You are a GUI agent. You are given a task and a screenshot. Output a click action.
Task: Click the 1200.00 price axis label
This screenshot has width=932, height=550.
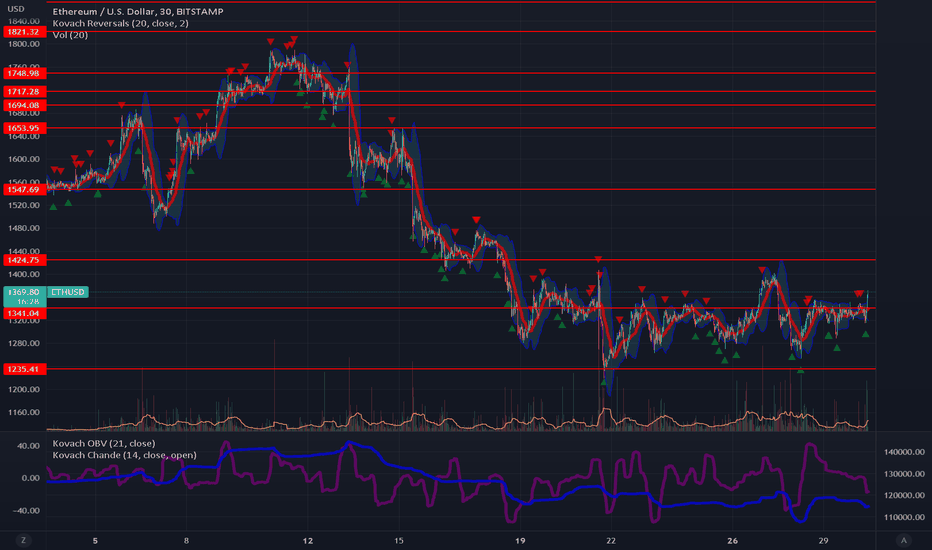[x=24, y=389]
